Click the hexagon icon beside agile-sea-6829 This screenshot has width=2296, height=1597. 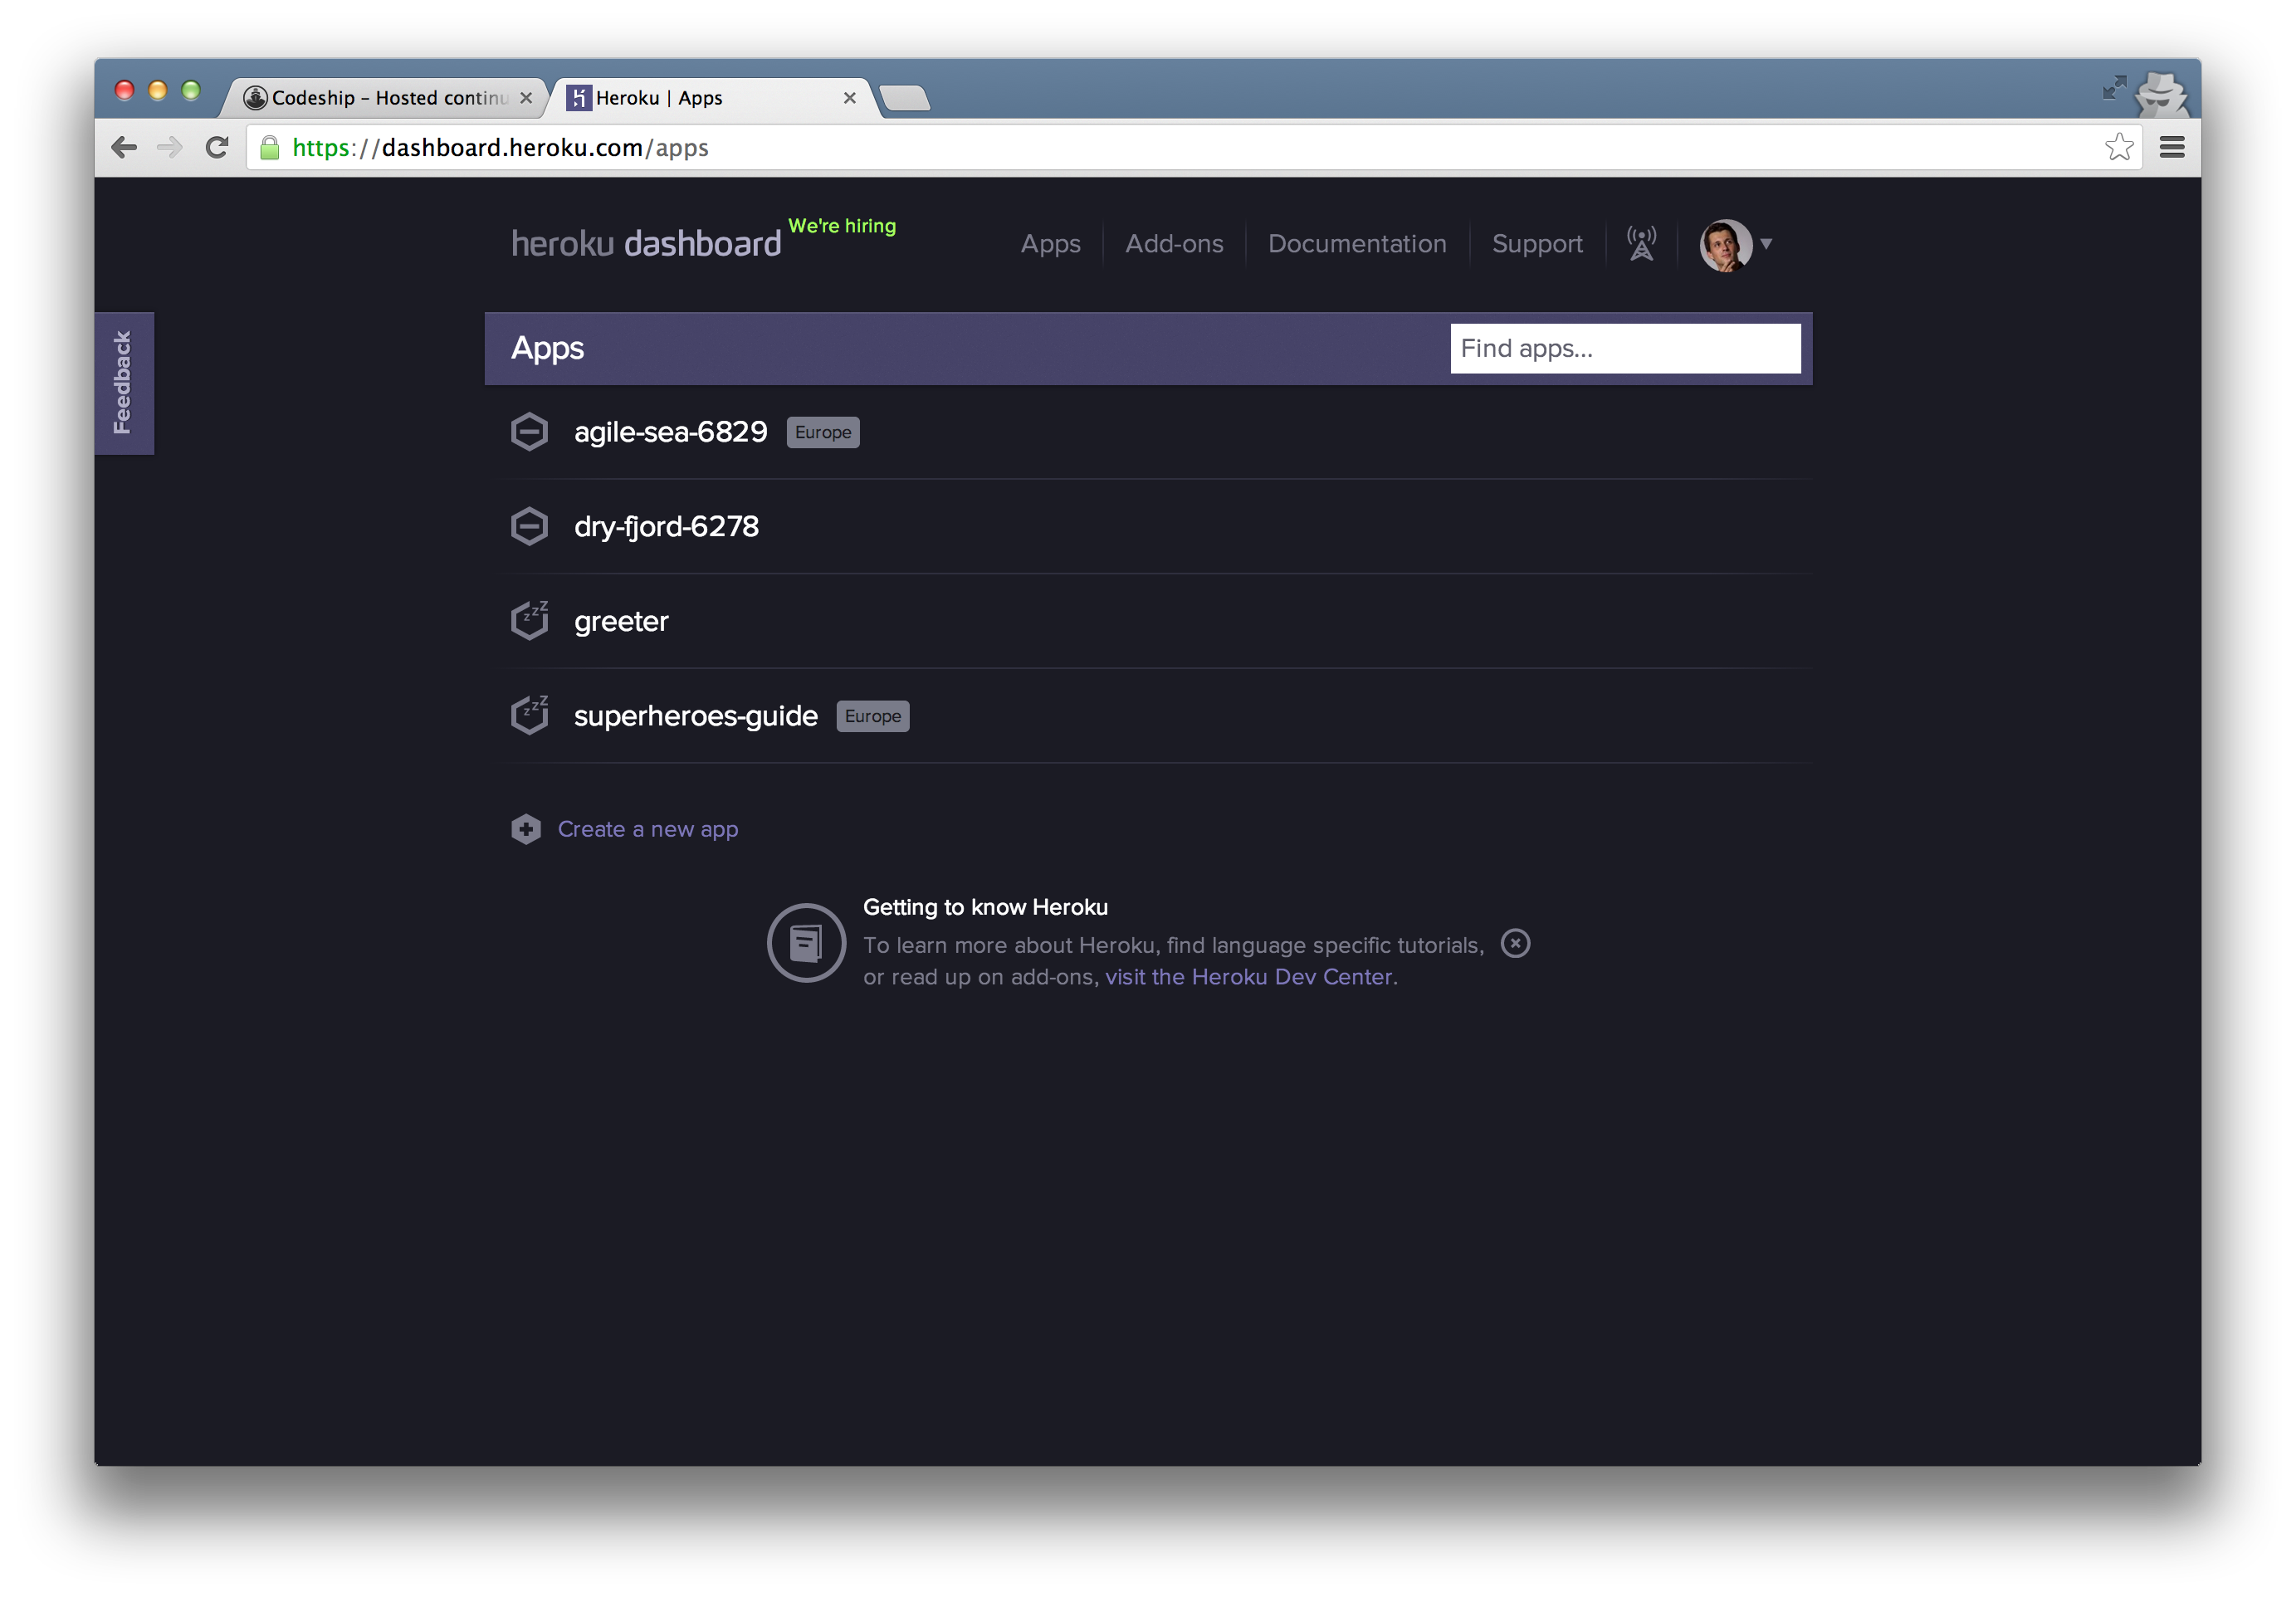(x=529, y=432)
